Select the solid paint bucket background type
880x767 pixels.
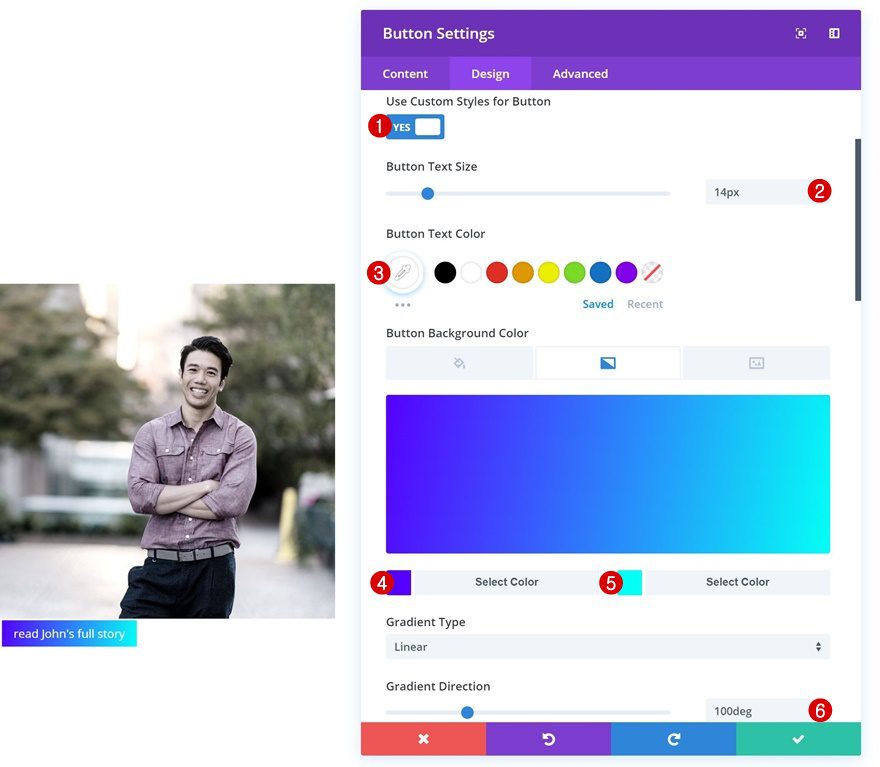point(459,362)
